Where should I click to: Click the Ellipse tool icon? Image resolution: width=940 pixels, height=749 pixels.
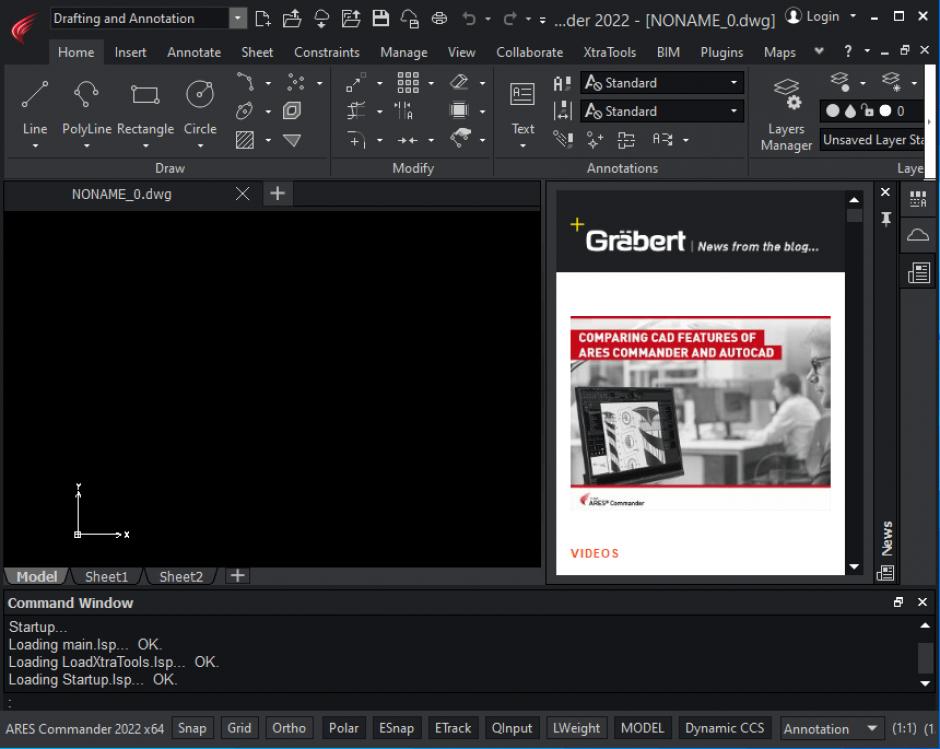pos(245,111)
